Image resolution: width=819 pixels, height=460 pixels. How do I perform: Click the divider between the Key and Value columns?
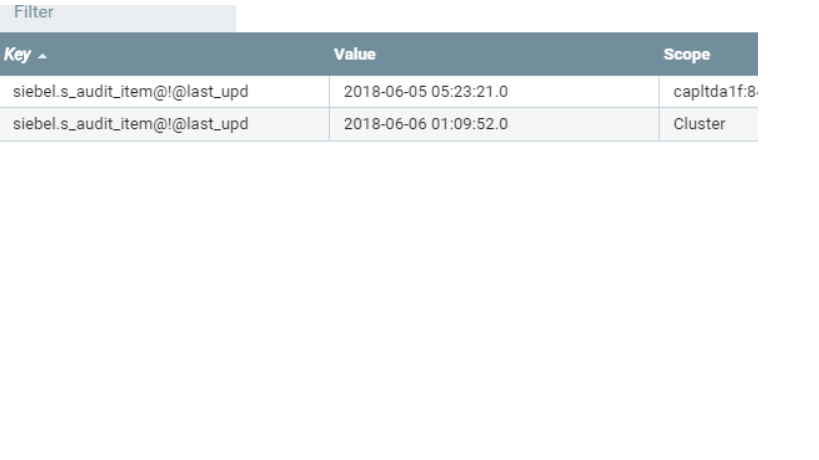pos(329,108)
